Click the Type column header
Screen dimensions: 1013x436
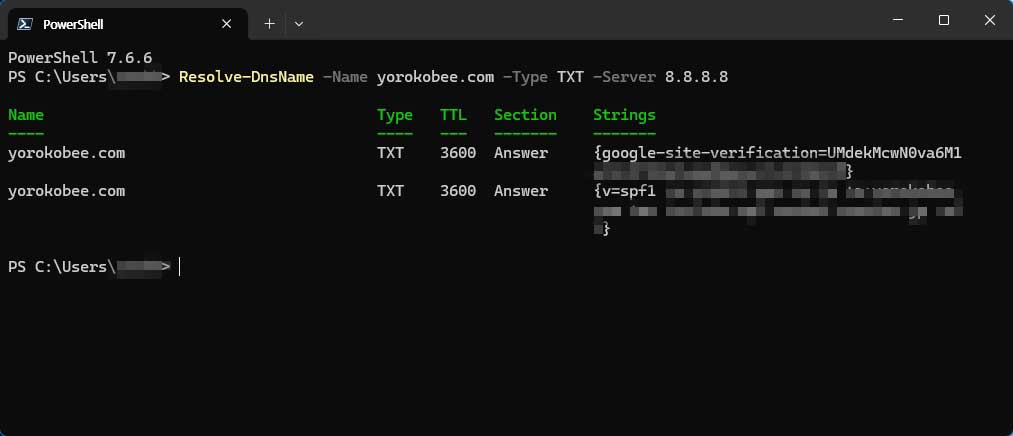tap(395, 115)
